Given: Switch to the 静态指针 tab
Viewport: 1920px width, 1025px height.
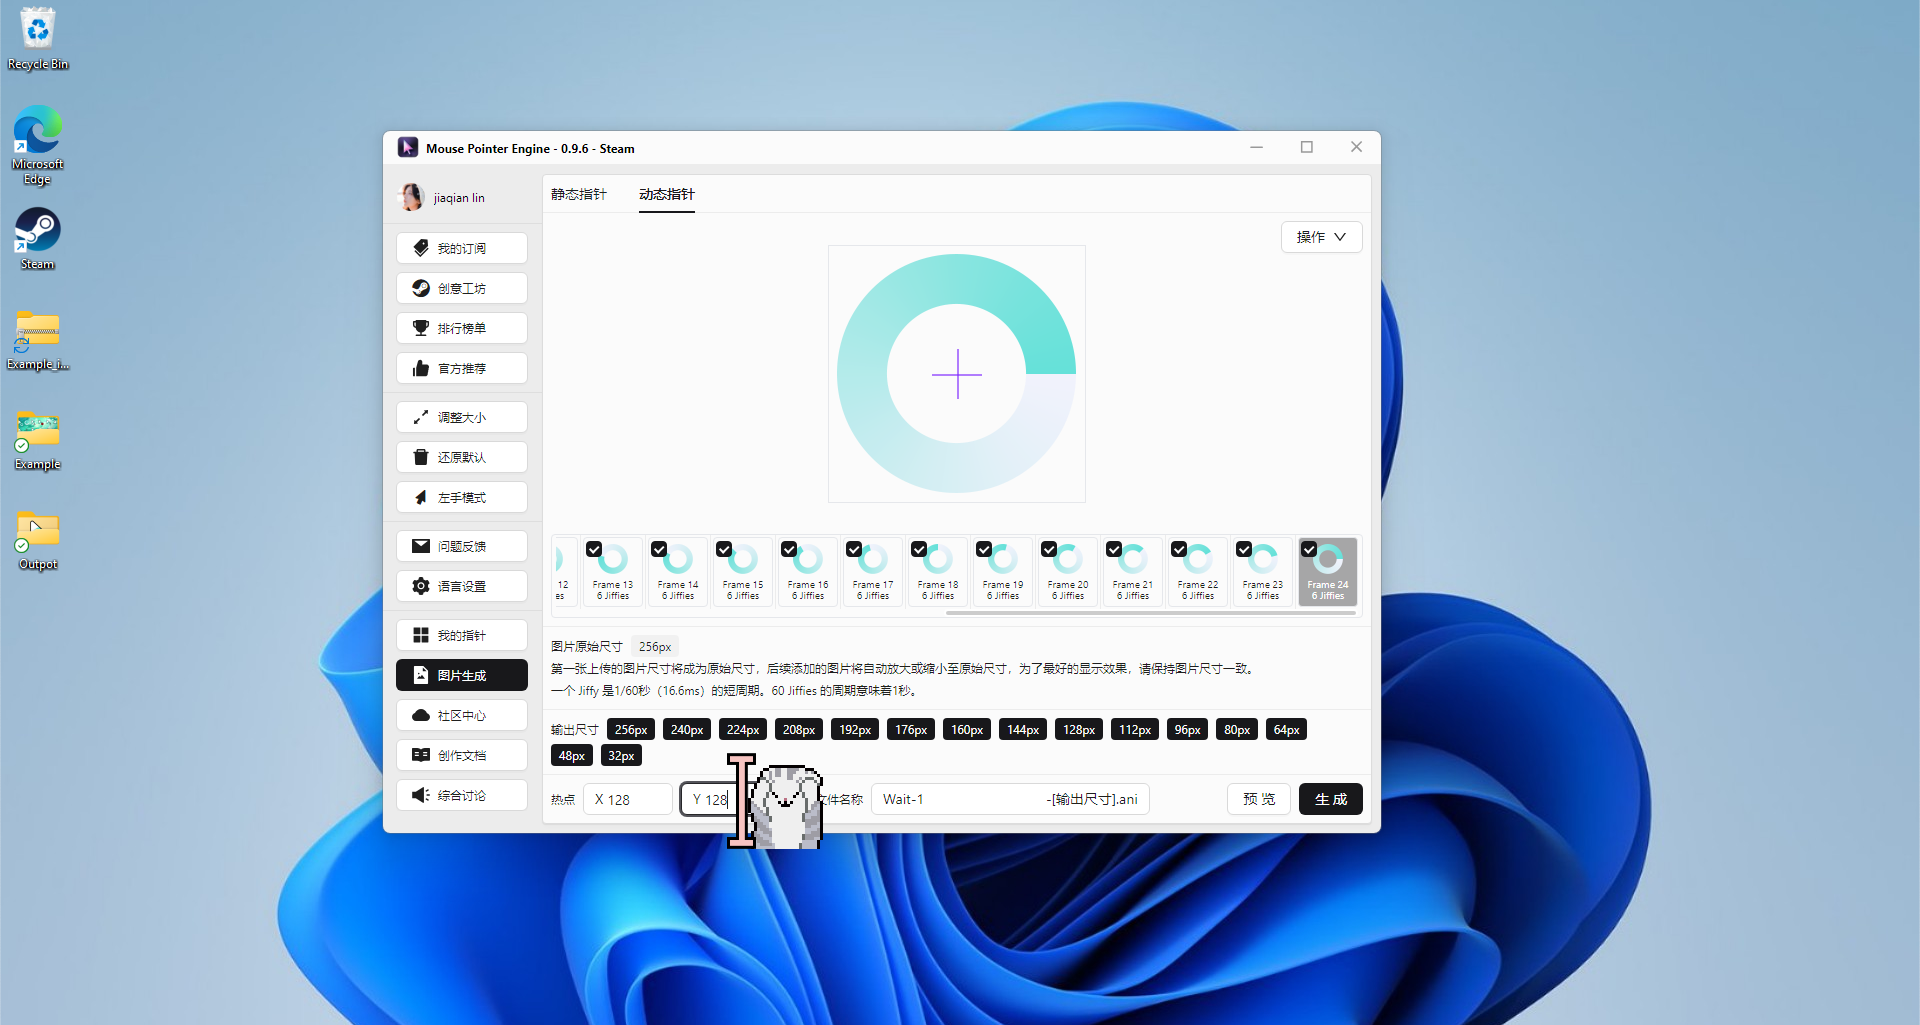Looking at the screenshot, I should pyautogui.click(x=579, y=195).
